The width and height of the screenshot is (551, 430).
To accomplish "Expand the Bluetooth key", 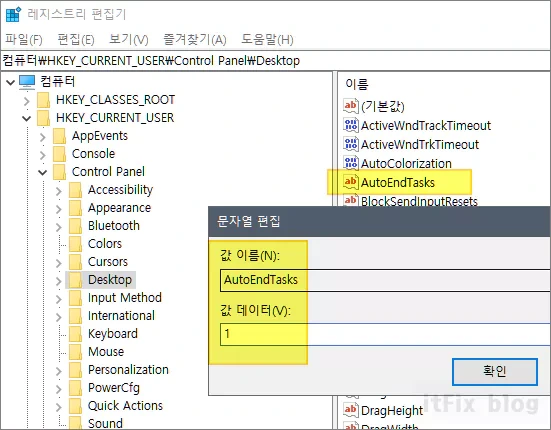I will (59, 227).
